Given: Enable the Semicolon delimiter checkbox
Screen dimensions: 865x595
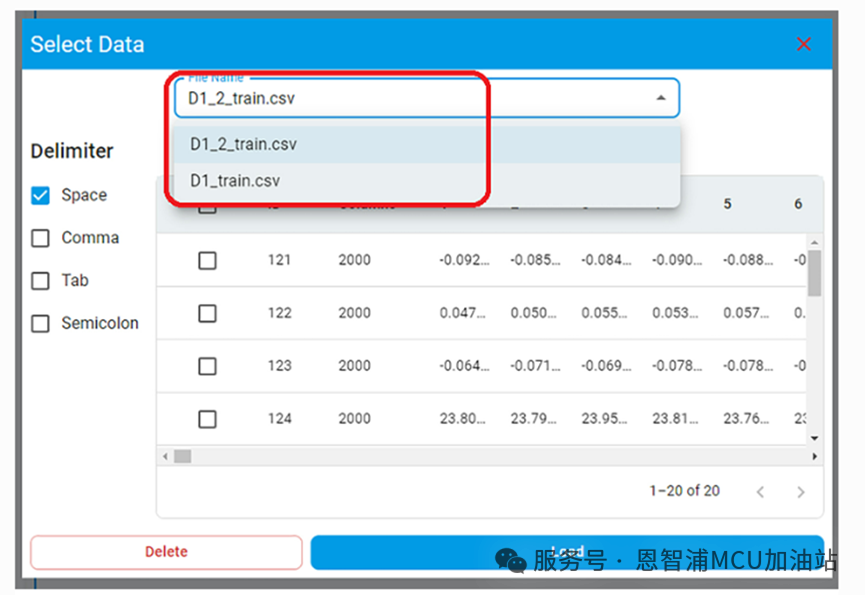Looking at the screenshot, I should click(40, 323).
